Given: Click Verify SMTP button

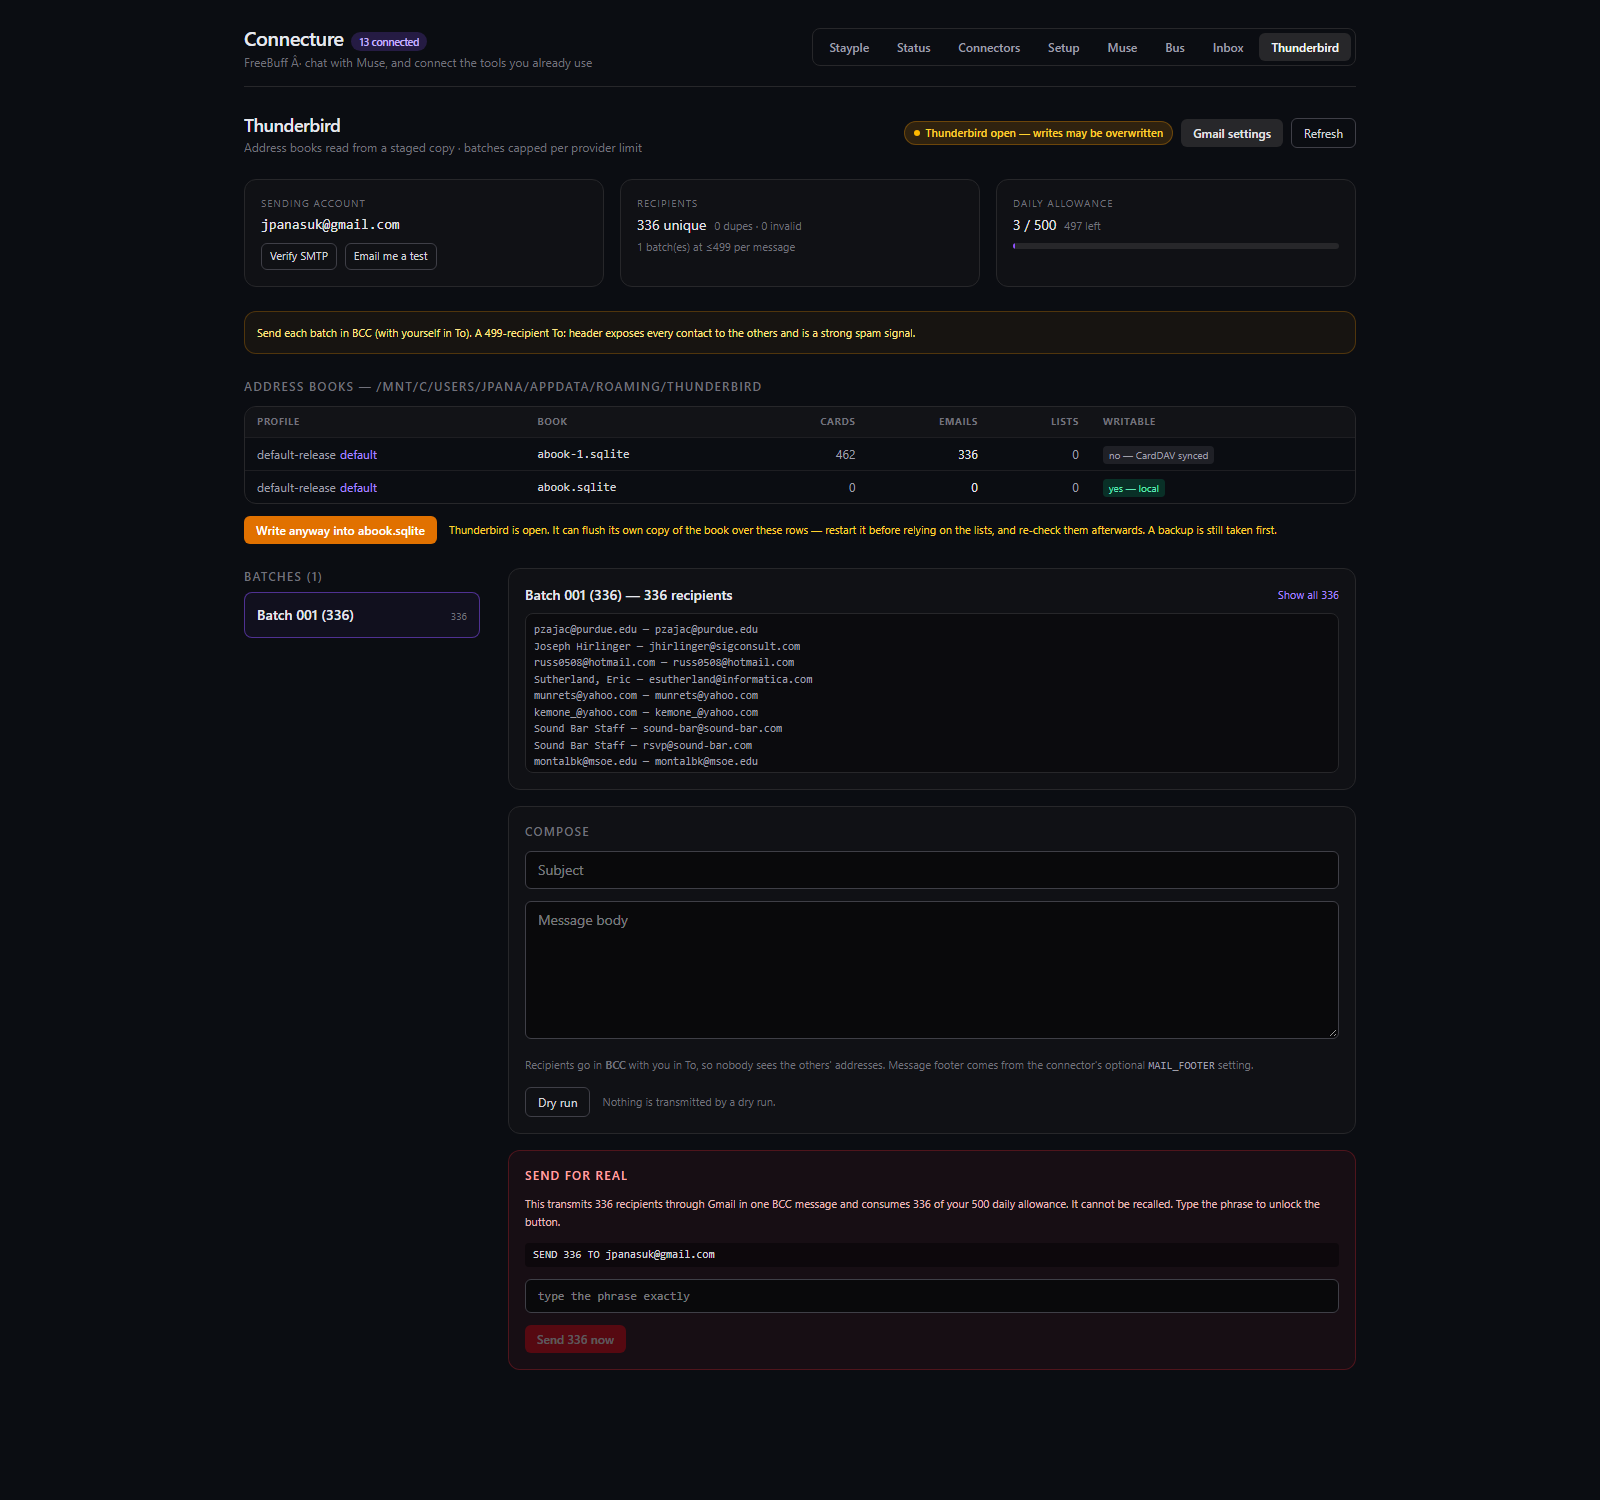Looking at the screenshot, I should 299,256.
